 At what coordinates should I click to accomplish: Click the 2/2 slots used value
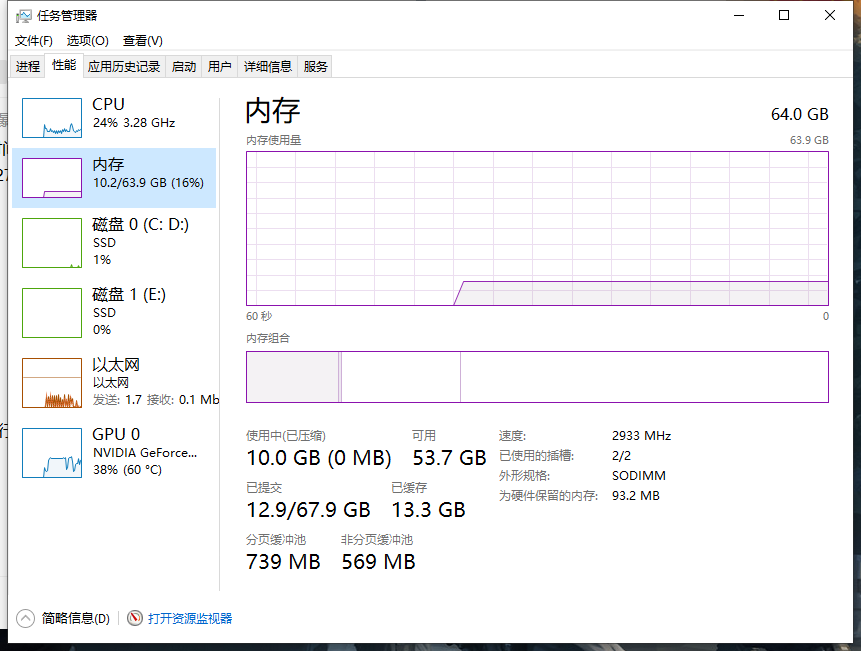tap(622, 456)
